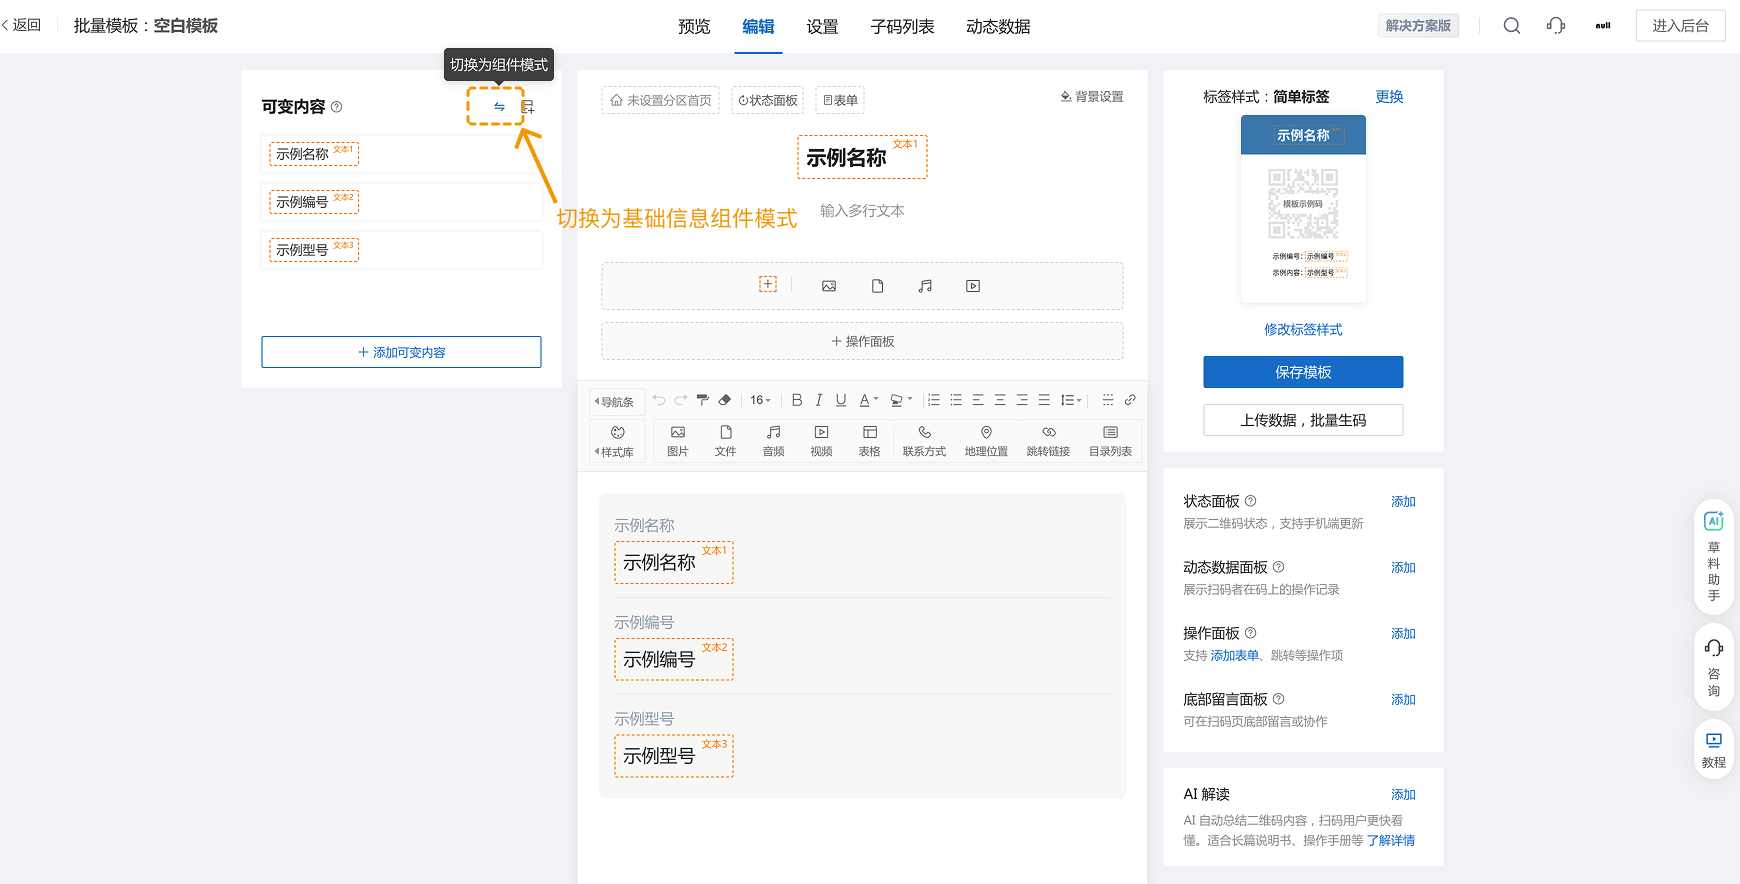1740x884 pixels.
Task: Insert 跳转链接 jump link
Action: pos(1048,441)
